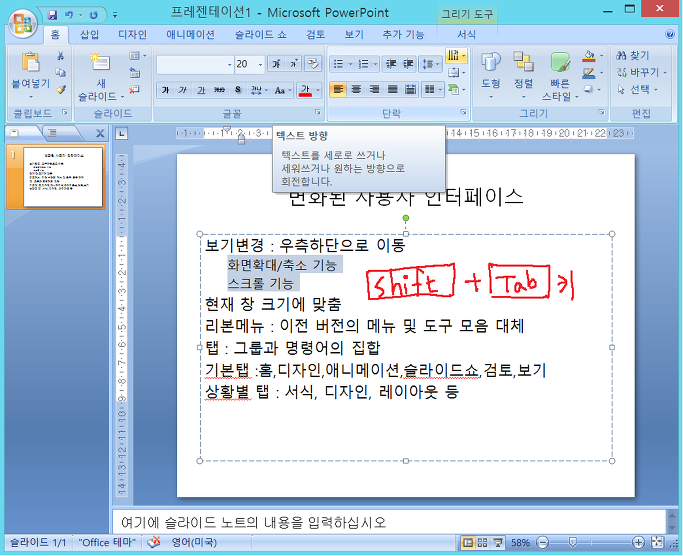Toggle text shadow S button

coord(237,90)
